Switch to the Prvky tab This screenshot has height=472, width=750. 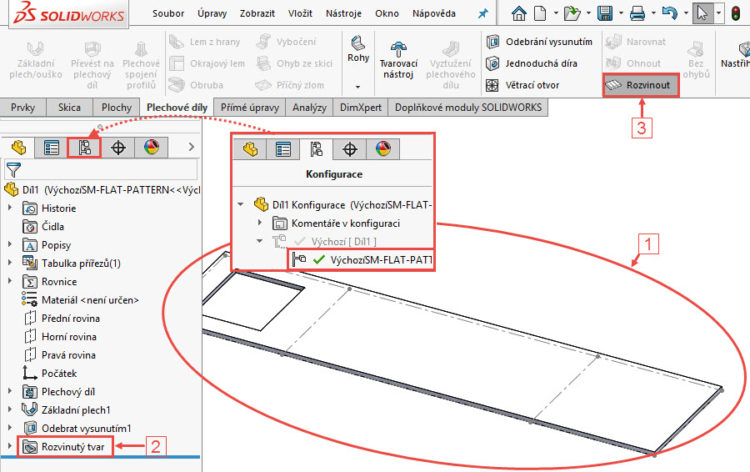(23, 108)
